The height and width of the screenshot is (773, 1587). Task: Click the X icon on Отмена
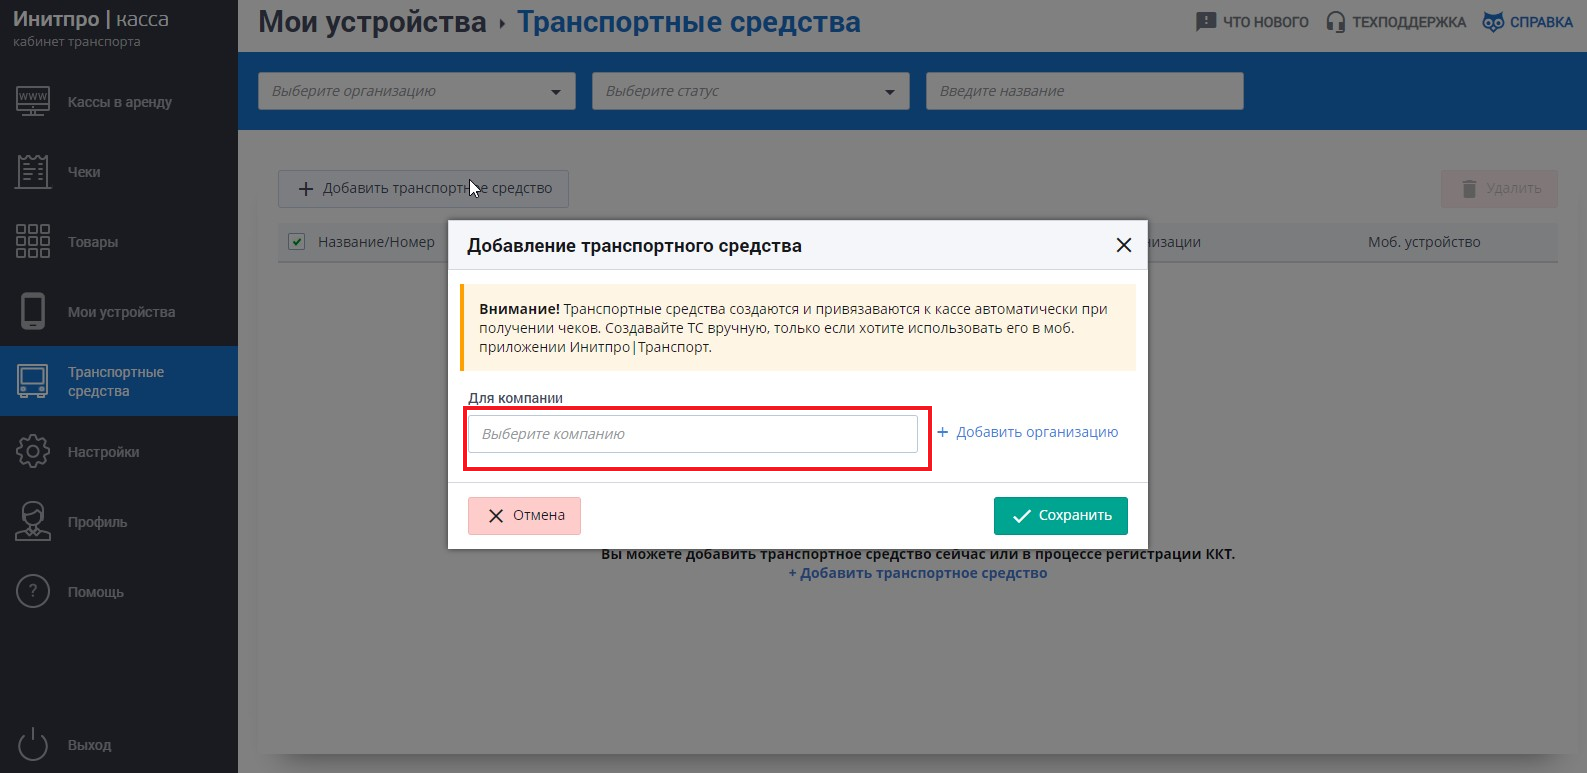click(496, 516)
